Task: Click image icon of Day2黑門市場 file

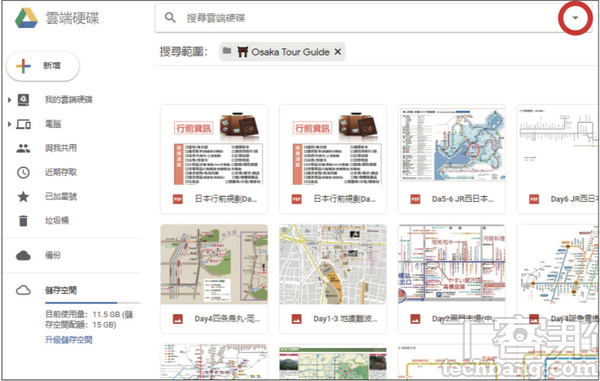Action: [415, 319]
